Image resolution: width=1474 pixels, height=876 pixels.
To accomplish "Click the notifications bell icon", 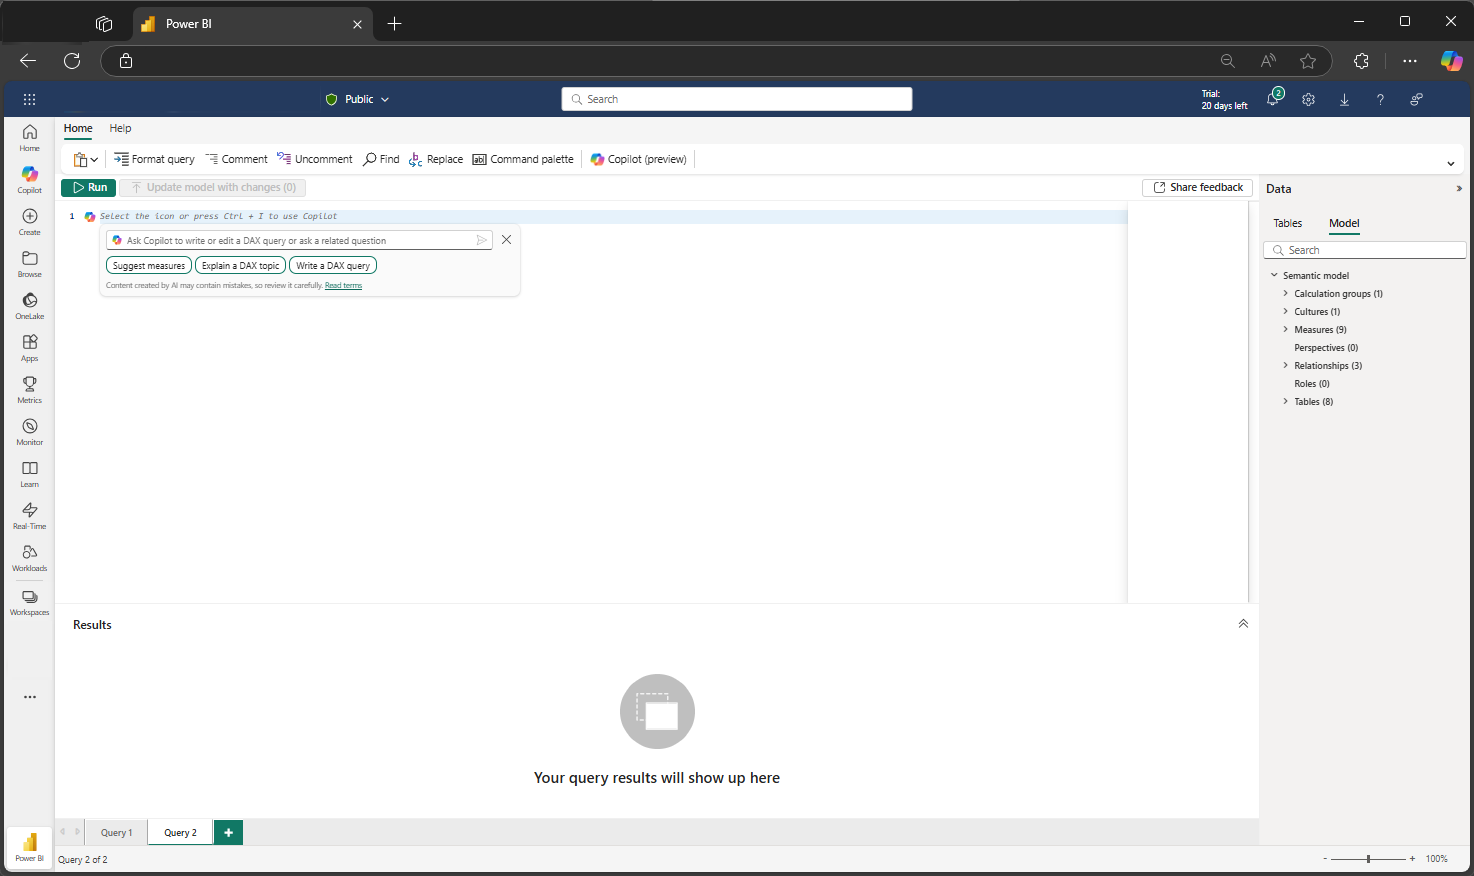I will click(1273, 99).
